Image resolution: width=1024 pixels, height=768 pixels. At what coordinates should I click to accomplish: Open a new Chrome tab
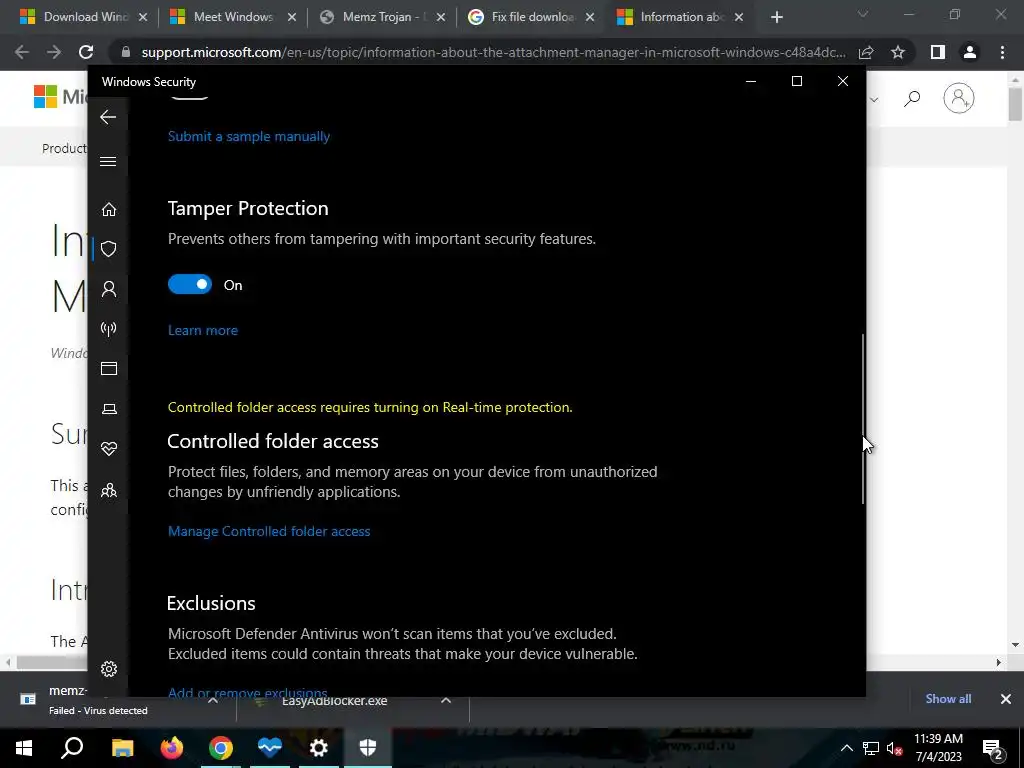click(776, 18)
